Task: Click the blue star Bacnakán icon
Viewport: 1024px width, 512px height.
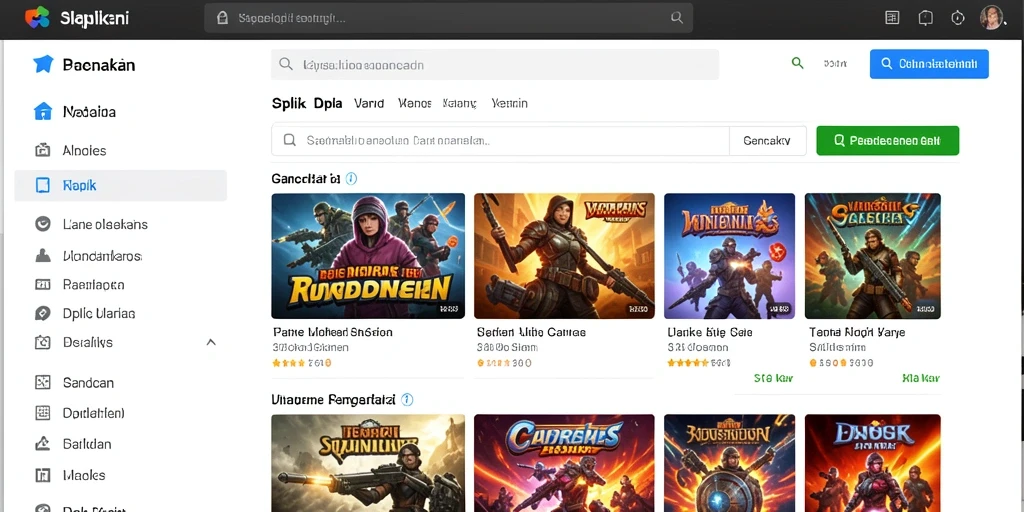Action: (x=43, y=64)
